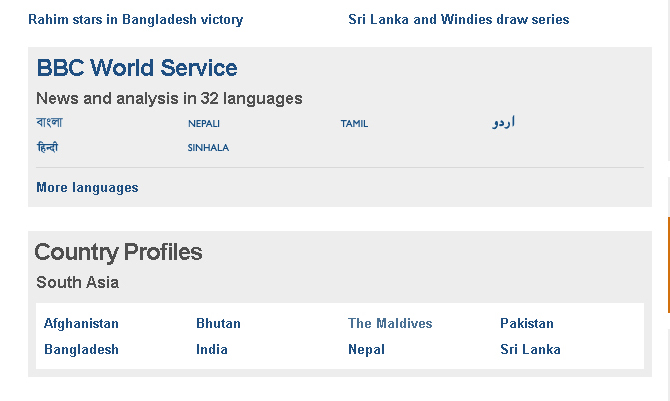Click the Country Profiles heading

118,252
